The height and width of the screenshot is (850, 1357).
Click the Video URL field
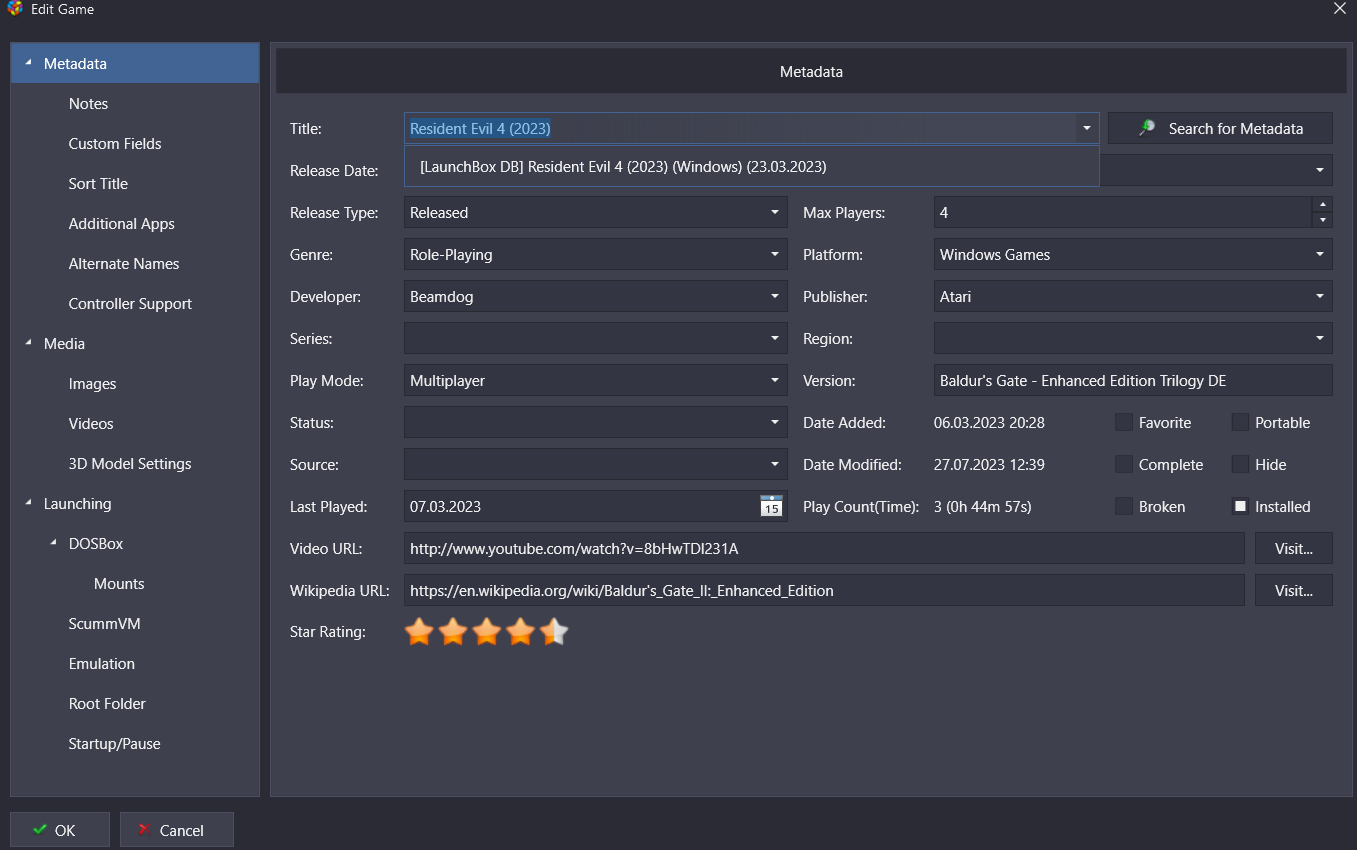824,548
